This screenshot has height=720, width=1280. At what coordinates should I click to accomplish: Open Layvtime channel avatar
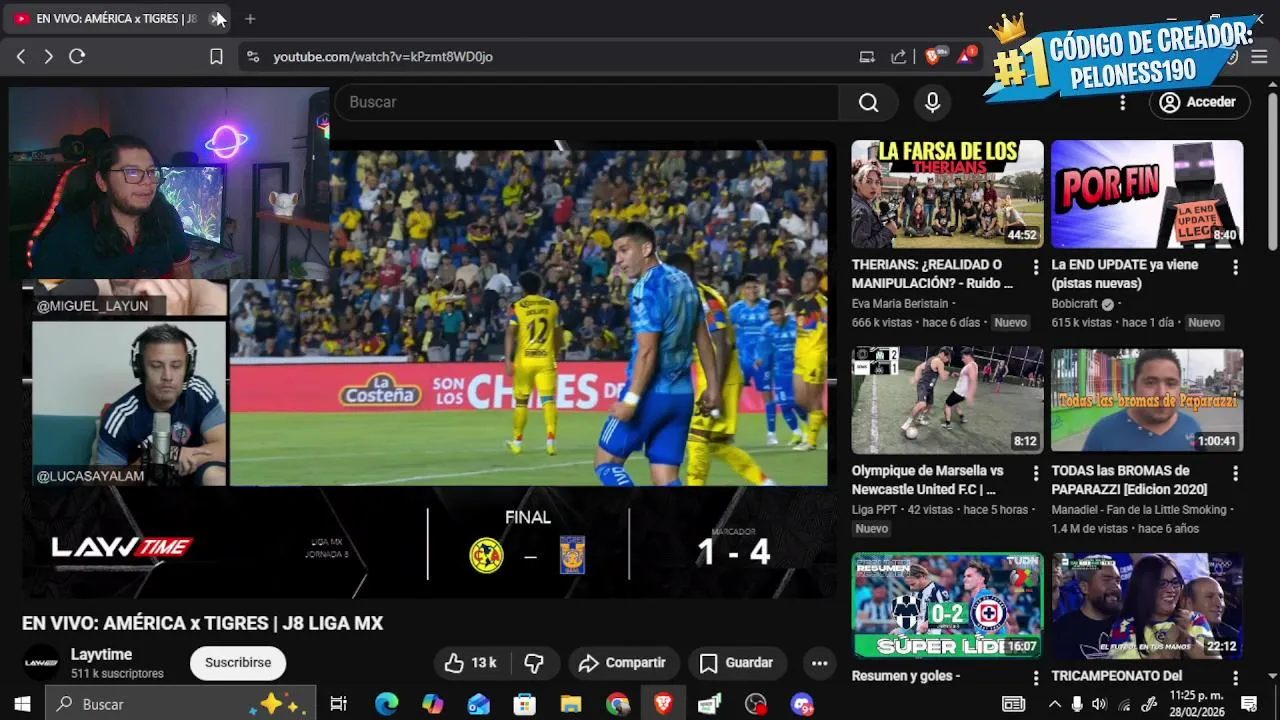41,662
